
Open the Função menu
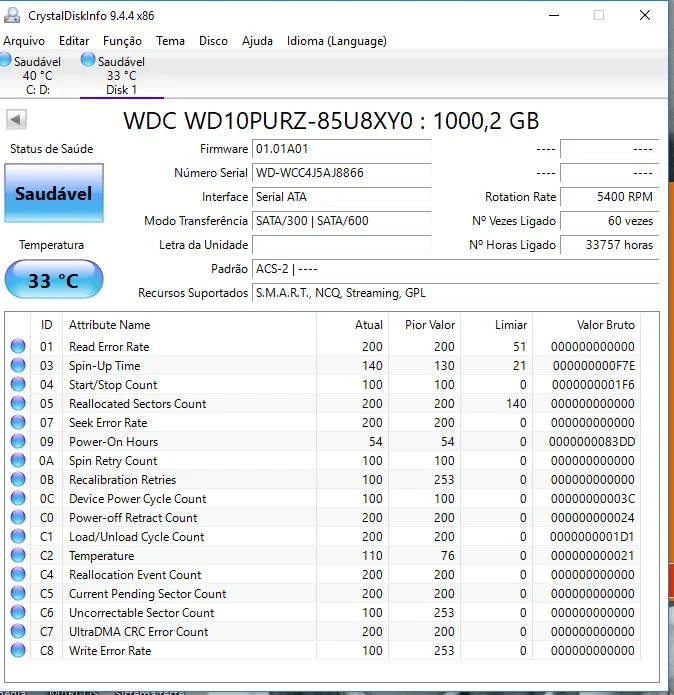pyautogui.click(x=122, y=41)
